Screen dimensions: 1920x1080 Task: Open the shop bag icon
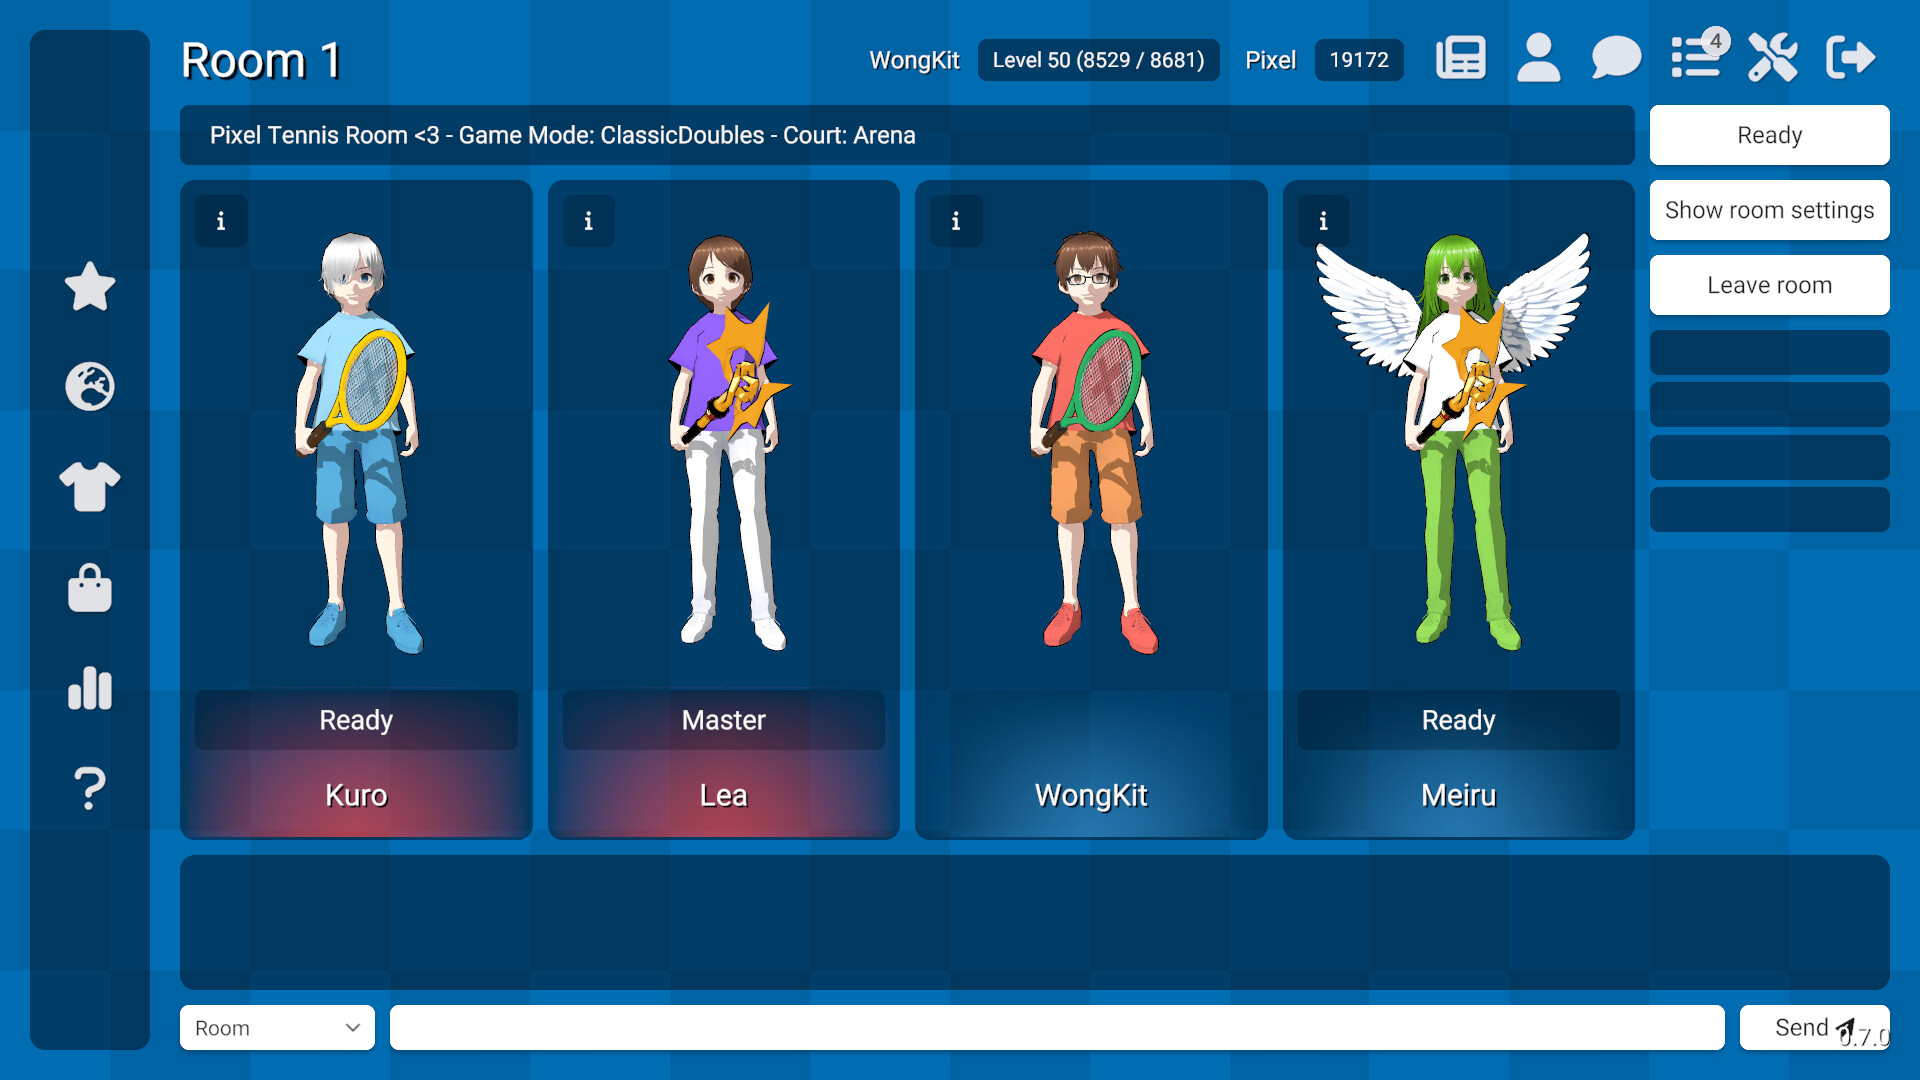tap(90, 588)
